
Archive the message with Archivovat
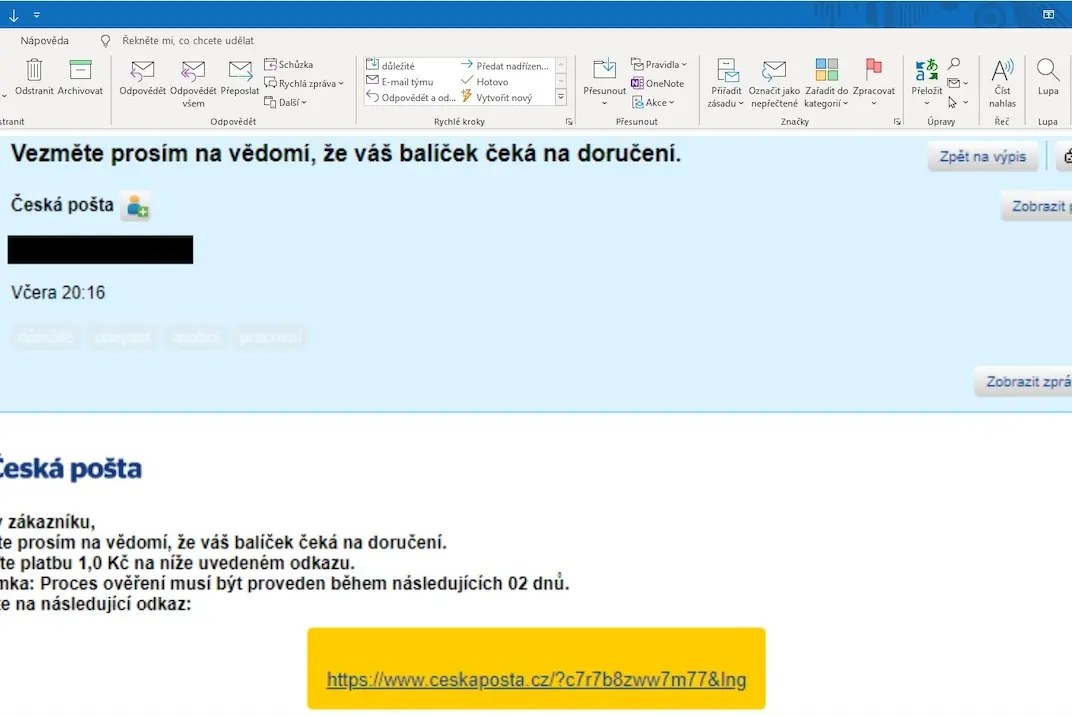[80, 77]
